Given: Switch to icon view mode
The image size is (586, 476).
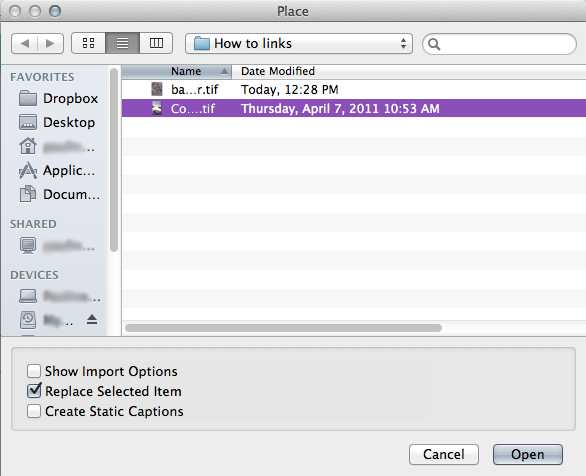Looking at the screenshot, I should coord(88,43).
